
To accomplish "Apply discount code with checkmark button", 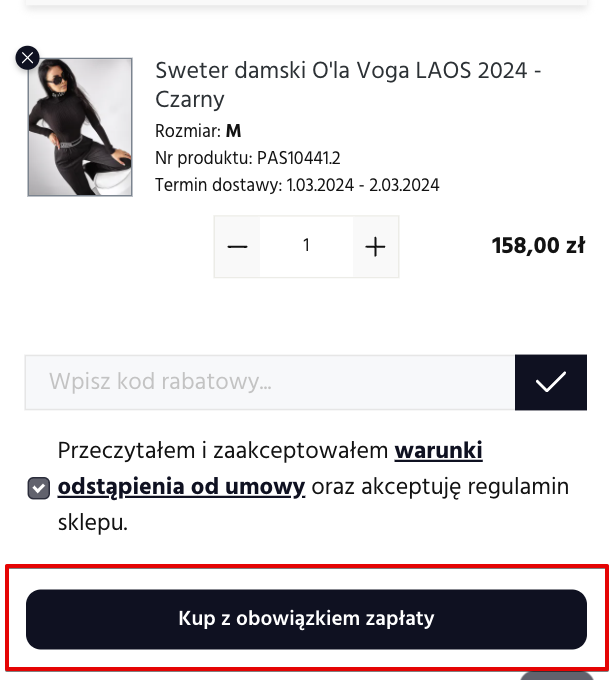I will click(x=550, y=382).
